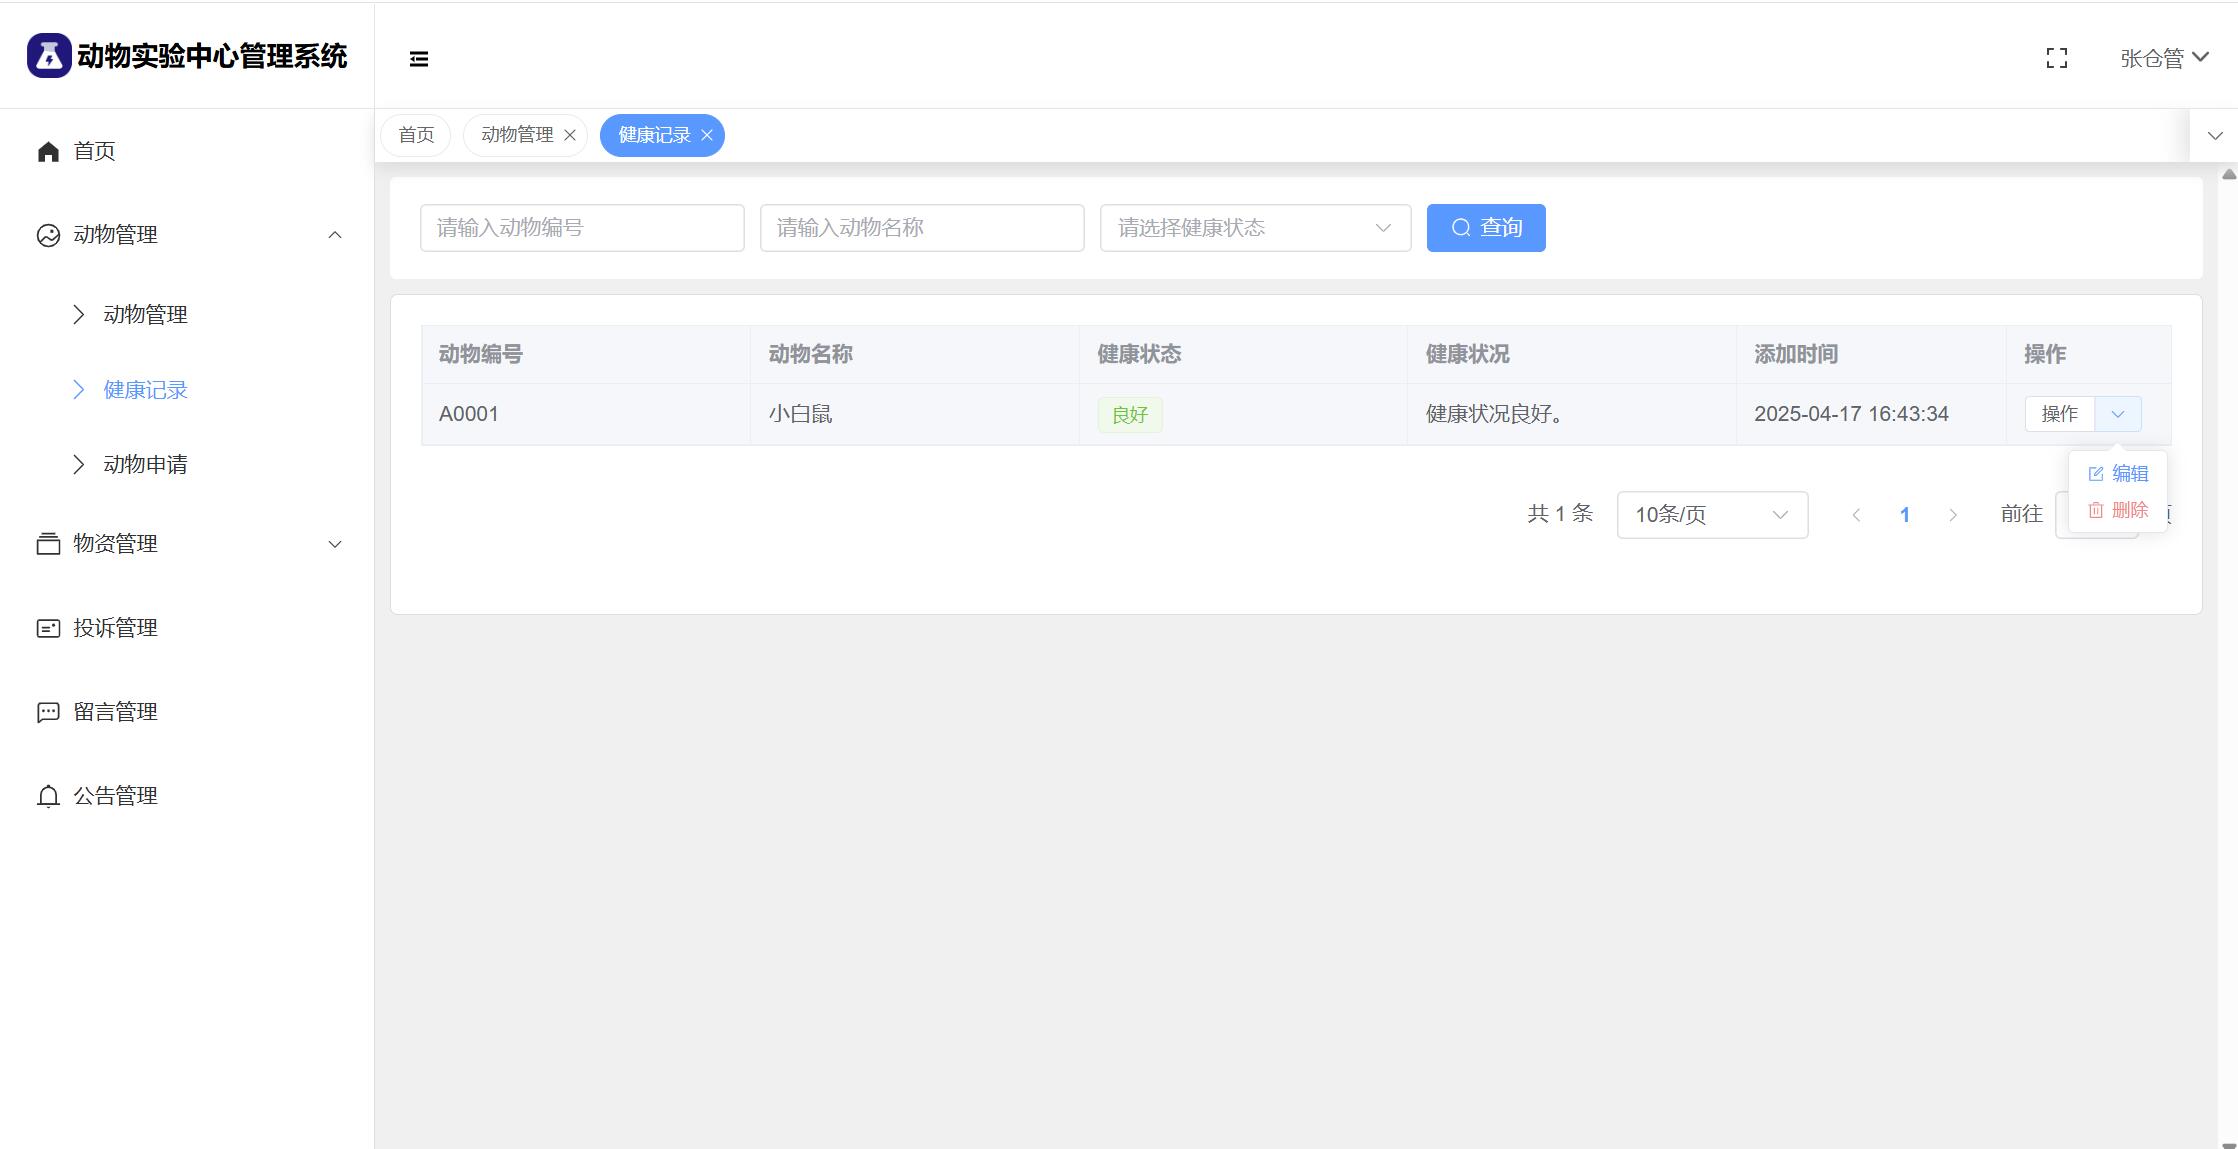The height and width of the screenshot is (1149, 2238).
Task: Select 编辑 from the action menu
Action: coord(2119,474)
